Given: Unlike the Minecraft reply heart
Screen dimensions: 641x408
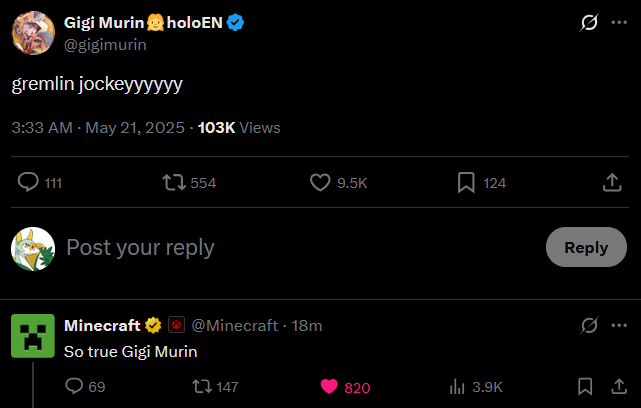Looking at the screenshot, I should click(328, 387).
